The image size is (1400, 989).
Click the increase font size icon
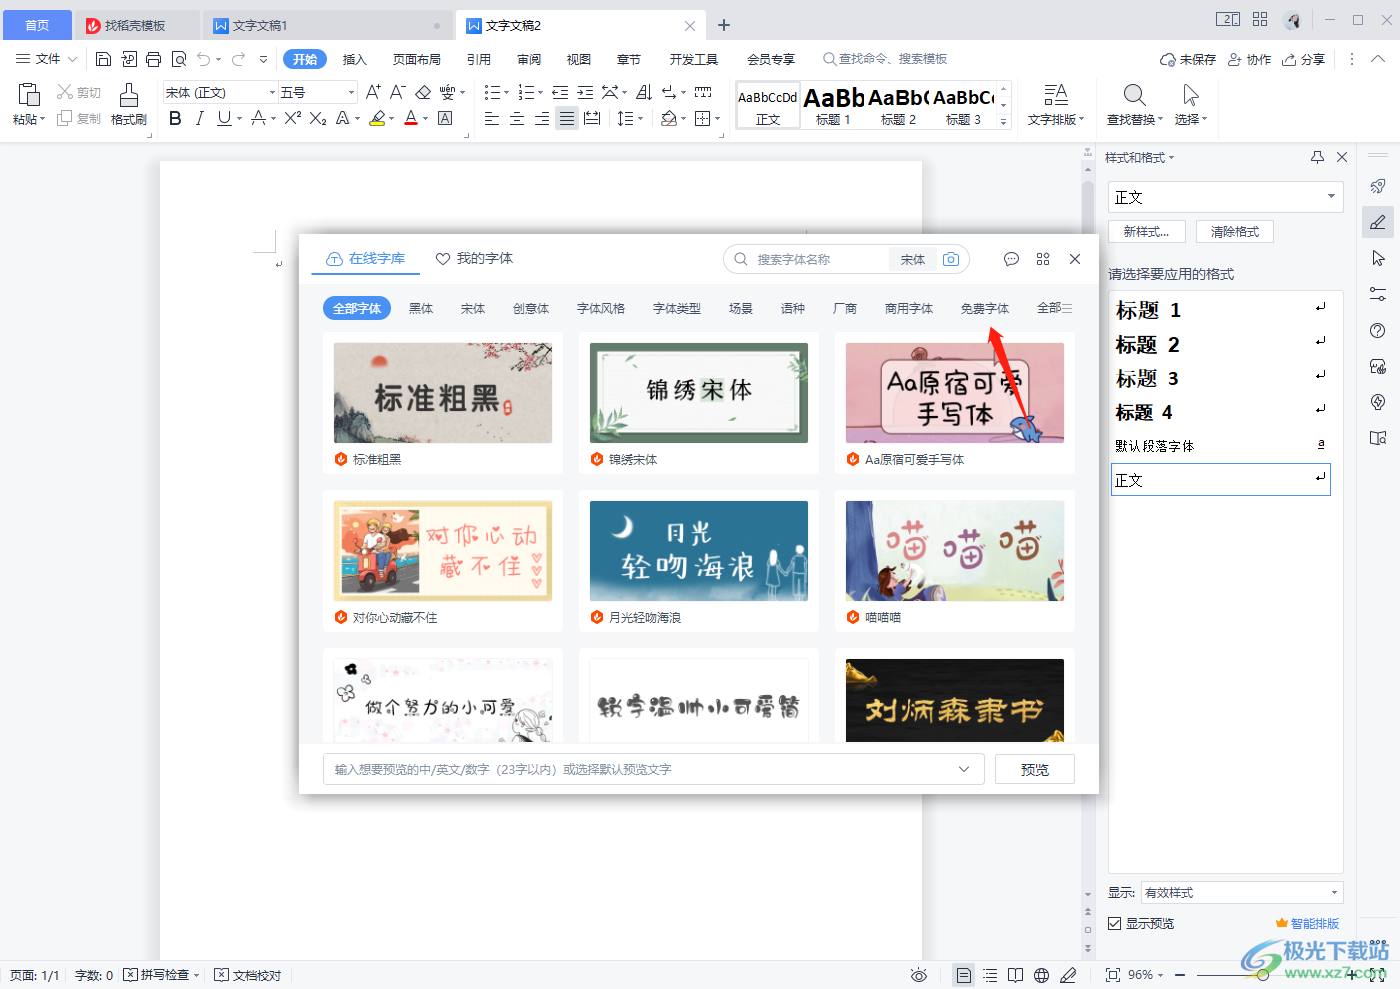coord(373,92)
